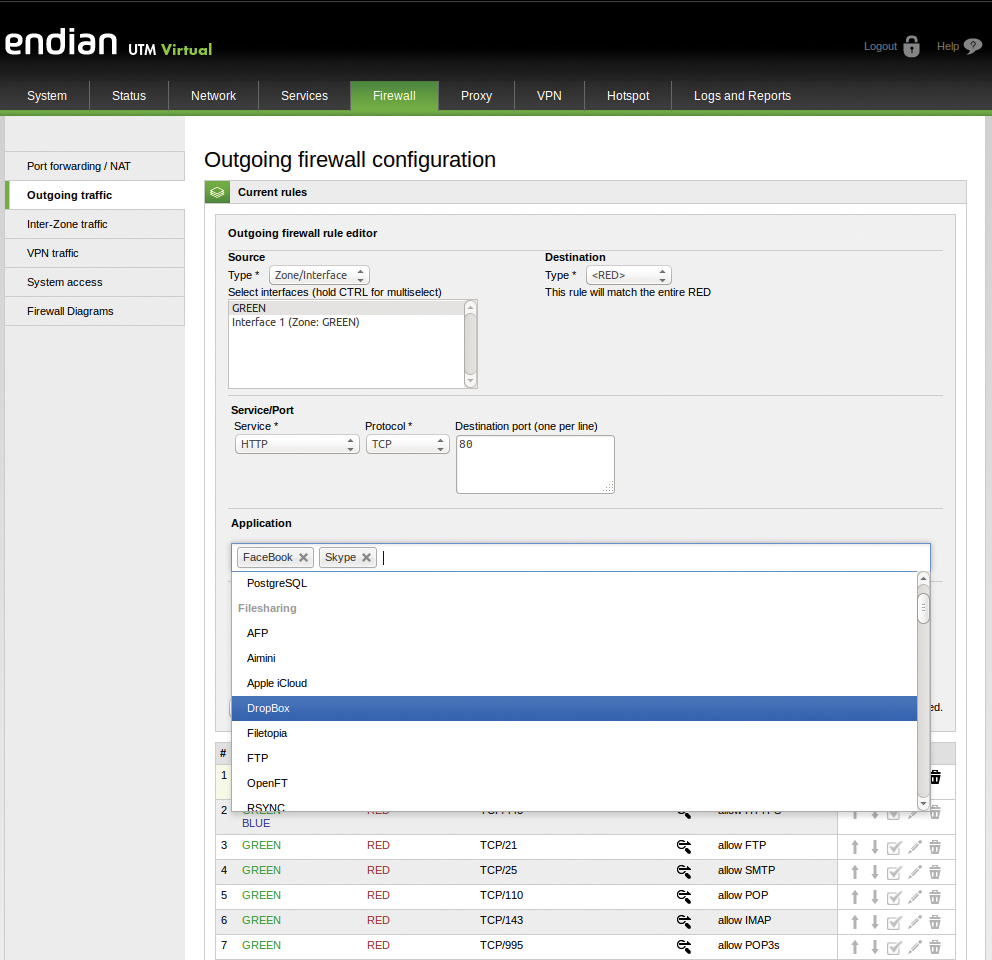Move the allow SMTP rule up
Screen dimensions: 992x960
tap(855, 872)
